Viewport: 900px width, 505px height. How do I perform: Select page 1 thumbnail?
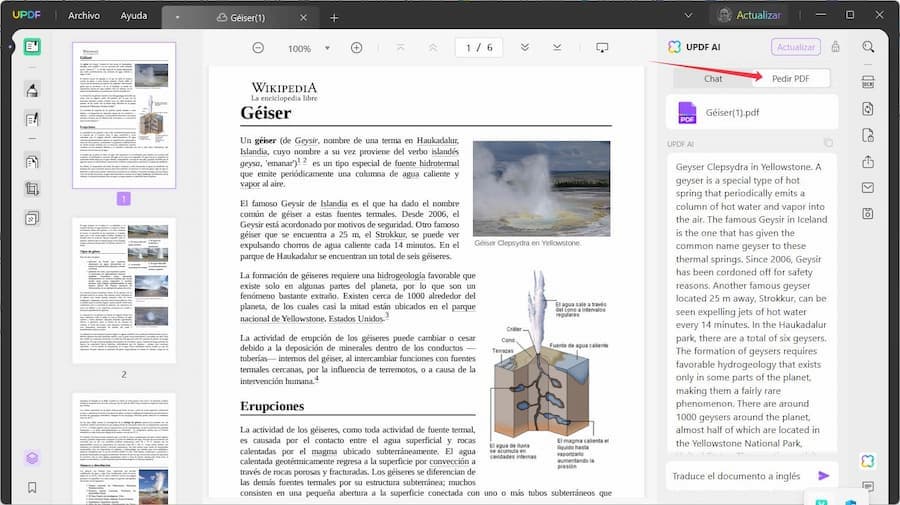click(124, 115)
